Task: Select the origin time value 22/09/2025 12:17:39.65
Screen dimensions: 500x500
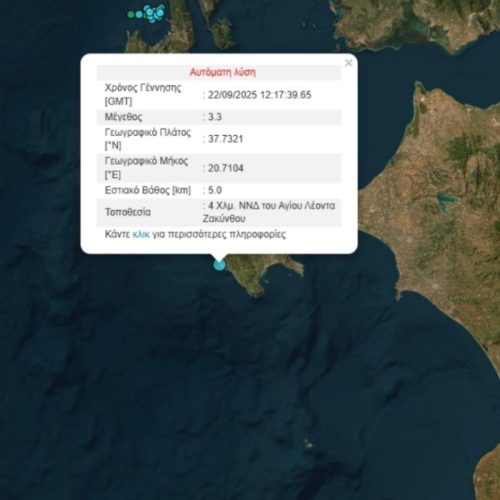Action: (260, 95)
